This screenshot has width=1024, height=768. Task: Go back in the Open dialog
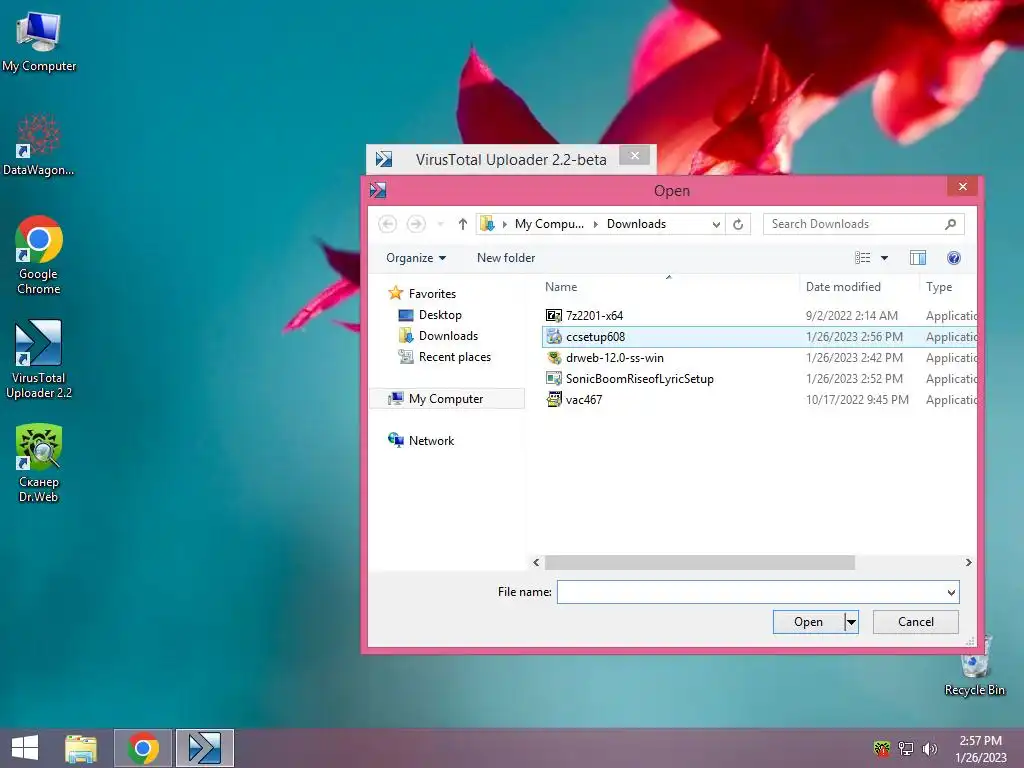[387, 224]
